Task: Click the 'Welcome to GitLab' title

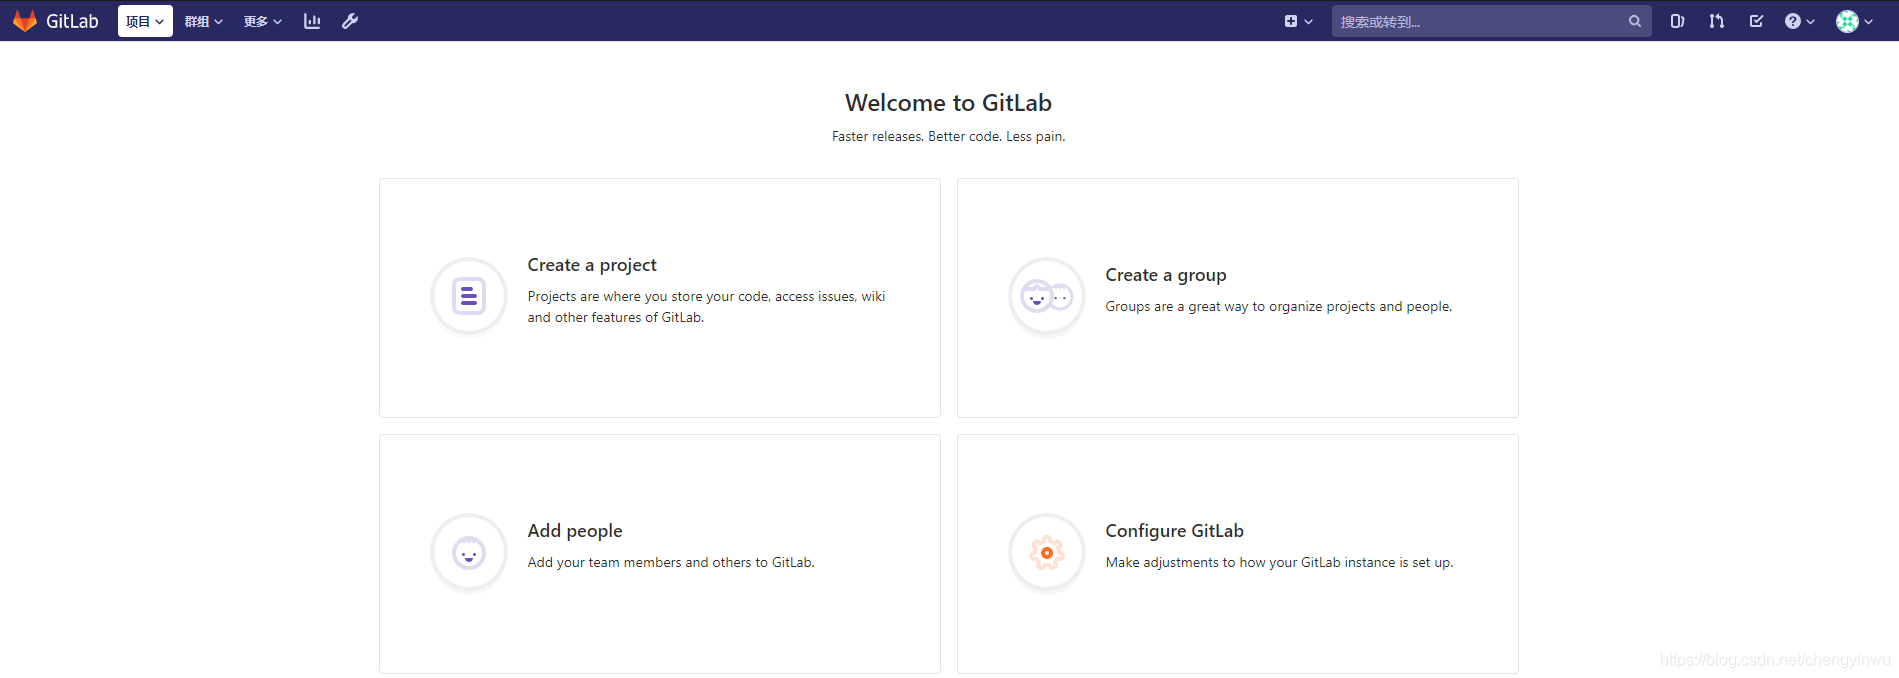Action: pyautogui.click(x=948, y=103)
